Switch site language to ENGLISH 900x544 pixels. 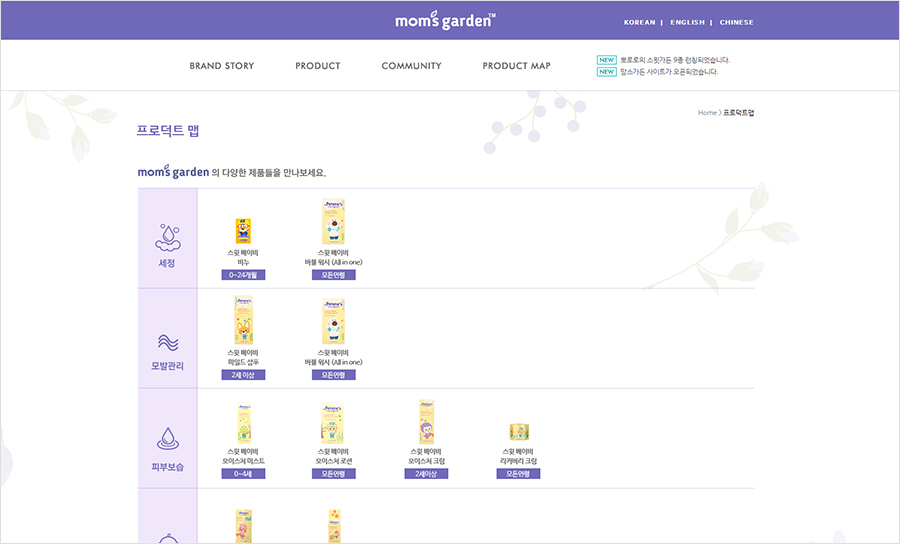click(687, 22)
